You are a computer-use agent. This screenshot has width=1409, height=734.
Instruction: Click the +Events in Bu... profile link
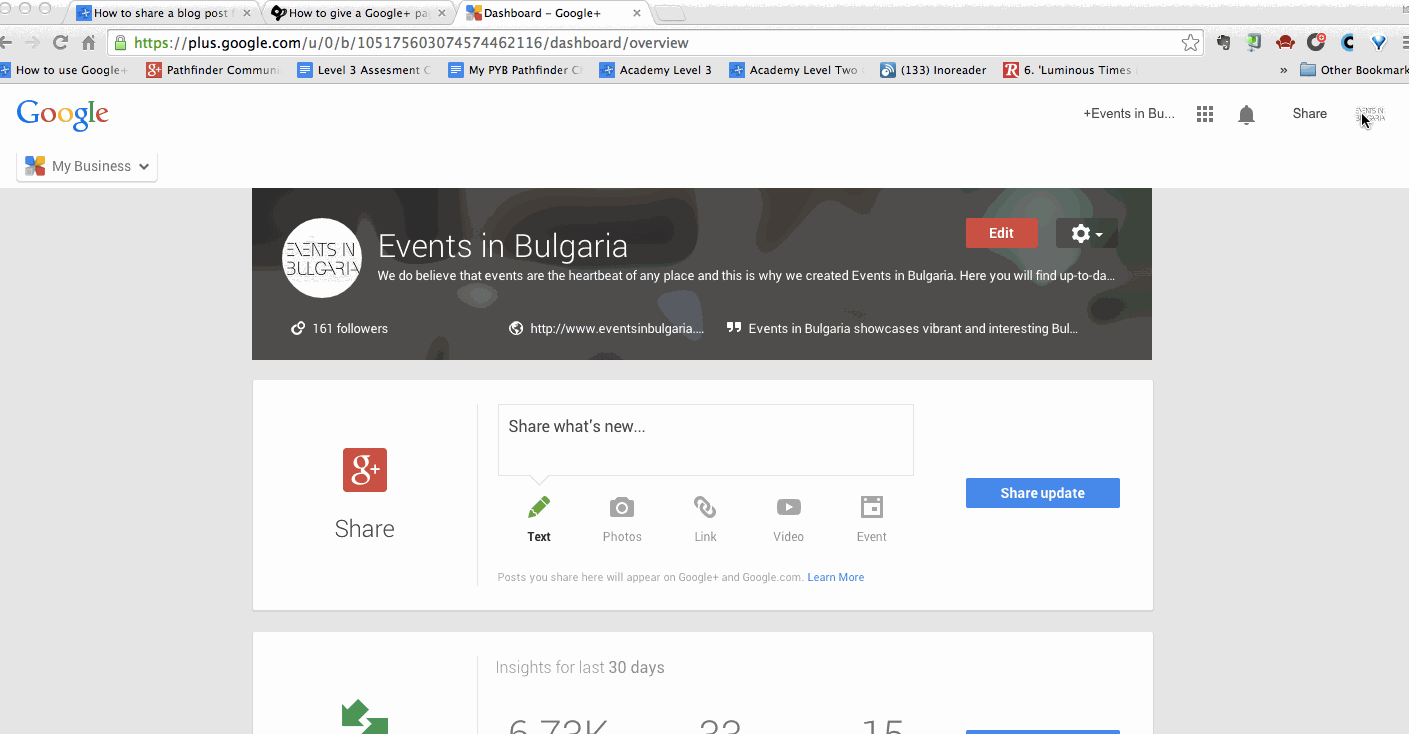coord(1129,114)
